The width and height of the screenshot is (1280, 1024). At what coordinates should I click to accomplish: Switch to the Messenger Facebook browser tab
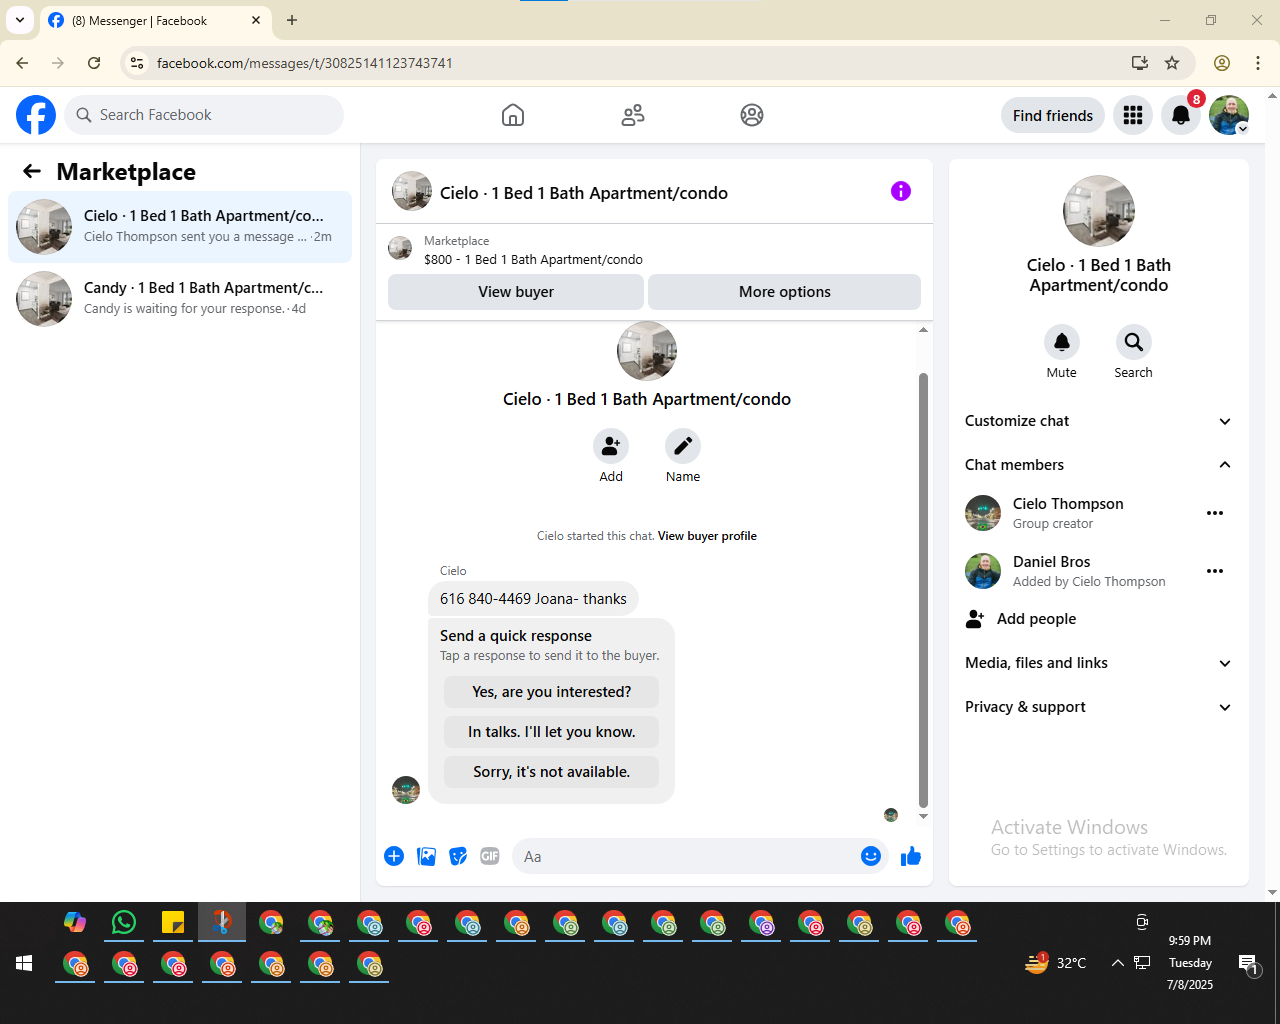(155, 21)
